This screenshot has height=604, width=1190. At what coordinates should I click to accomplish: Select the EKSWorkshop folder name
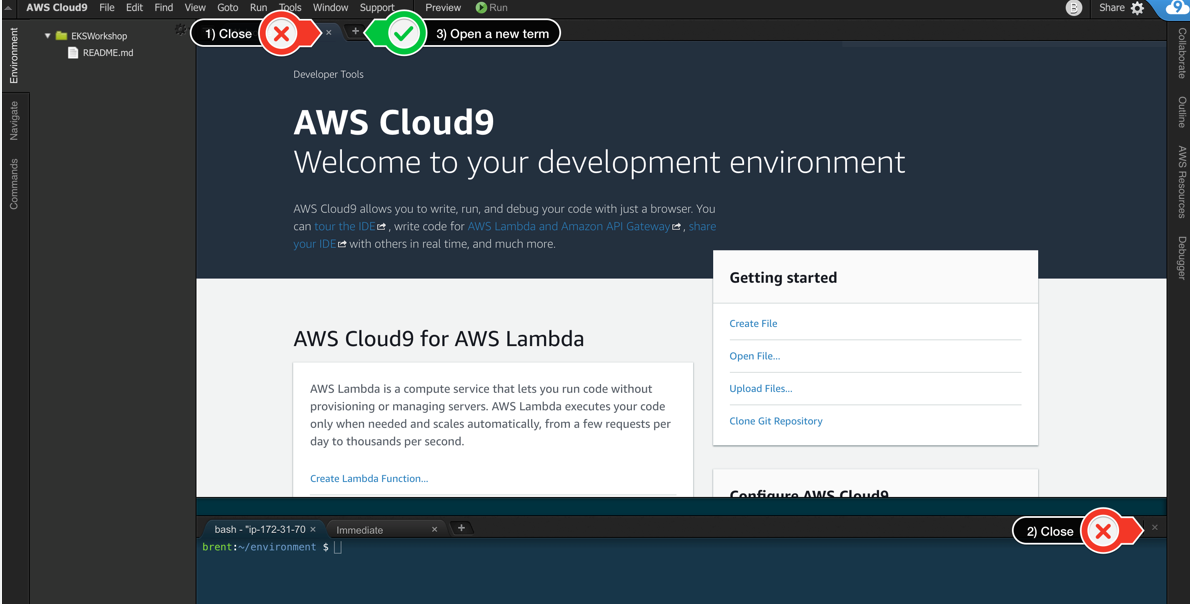click(x=99, y=36)
